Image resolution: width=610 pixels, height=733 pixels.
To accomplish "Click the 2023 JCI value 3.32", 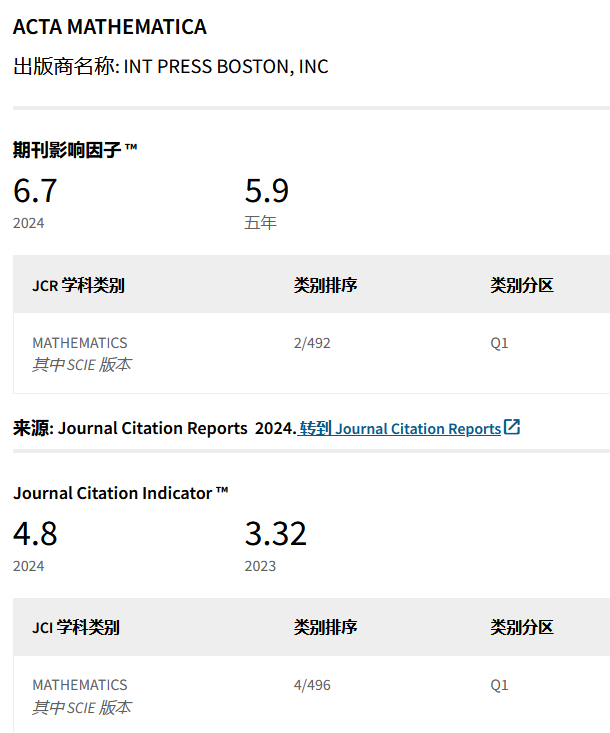I will pos(275,533).
